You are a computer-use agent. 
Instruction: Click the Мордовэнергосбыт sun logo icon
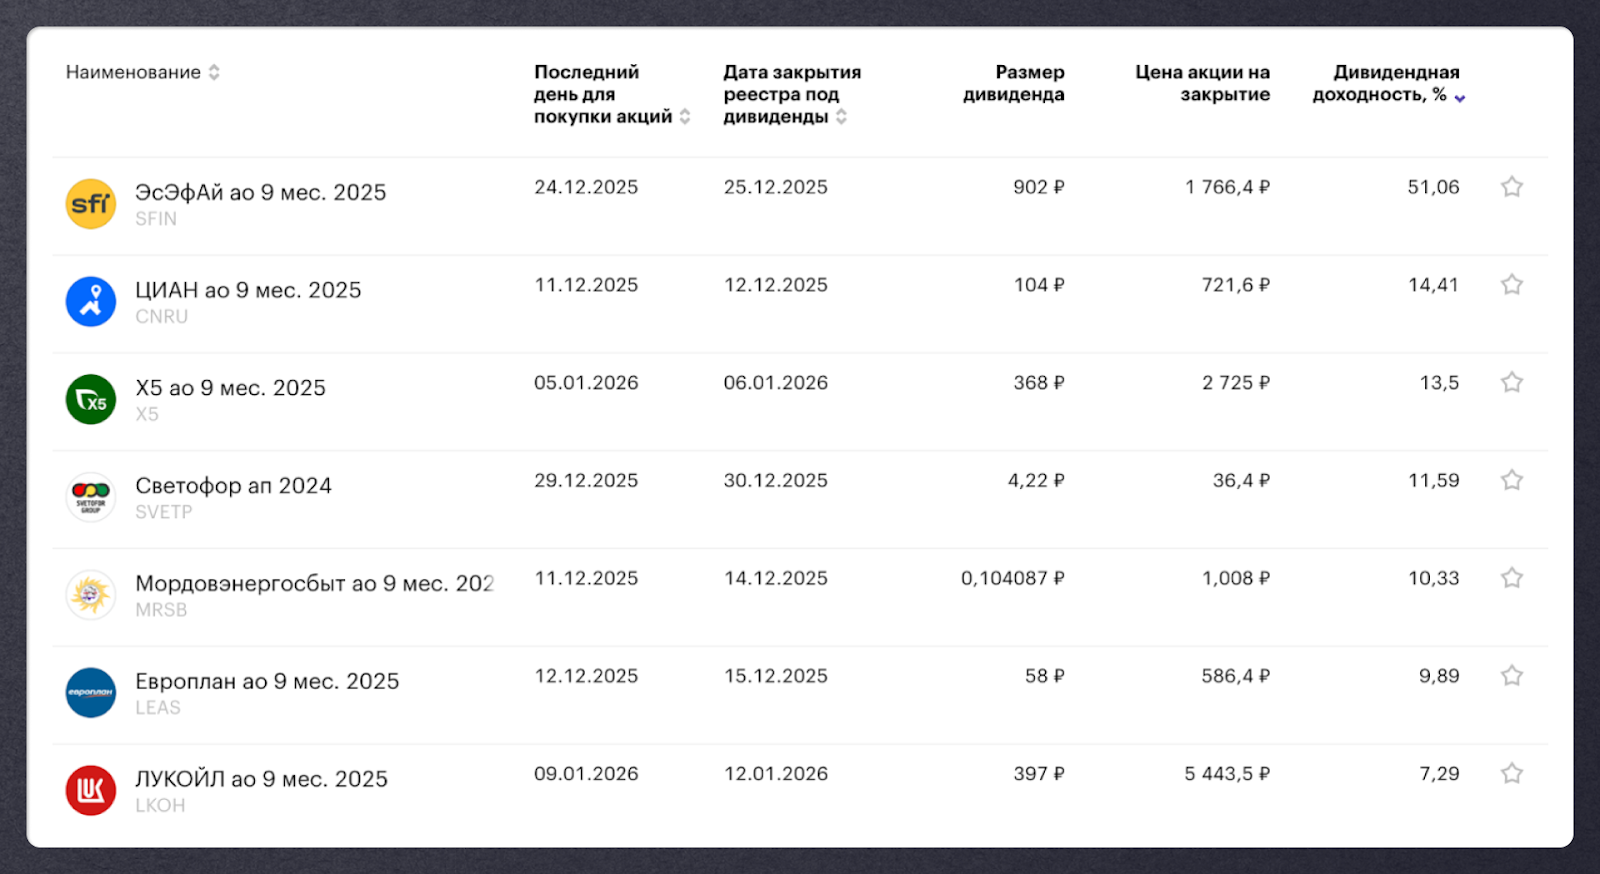[x=91, y=595]
